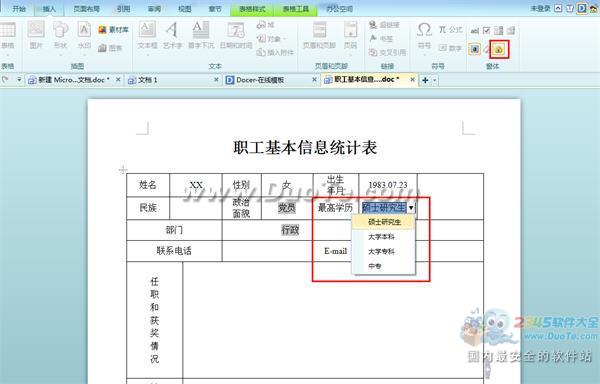Image resolution: width=600 pixels, height=384 pixels.
Task: Open the user avatar icon at top right
Action: point(594,8)
